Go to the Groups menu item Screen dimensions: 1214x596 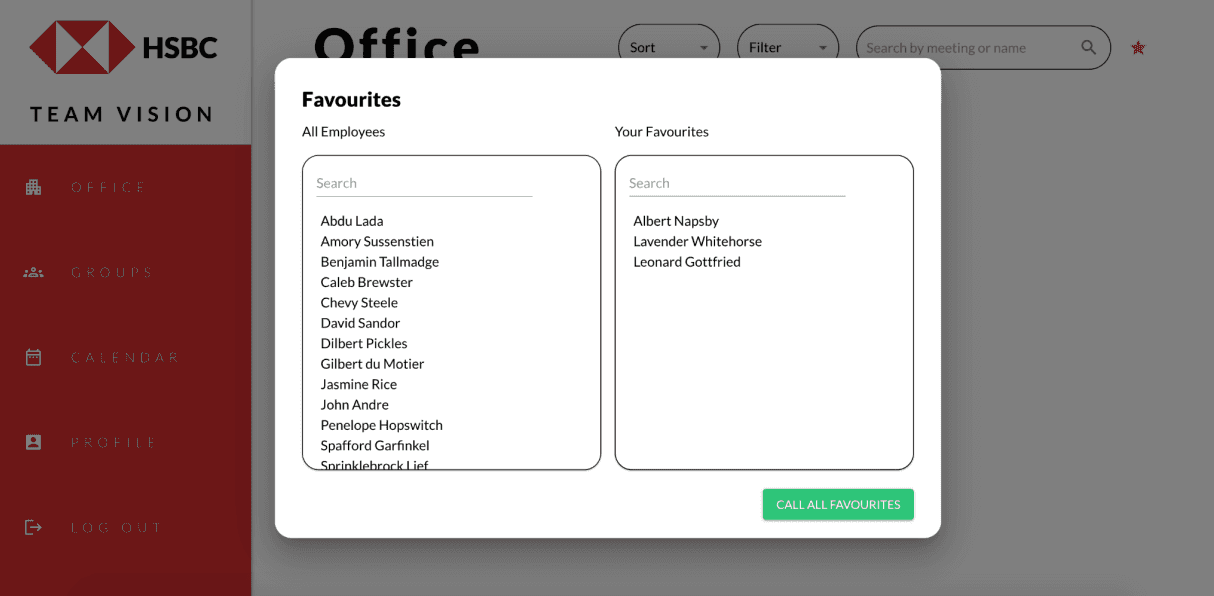[112, 272]
